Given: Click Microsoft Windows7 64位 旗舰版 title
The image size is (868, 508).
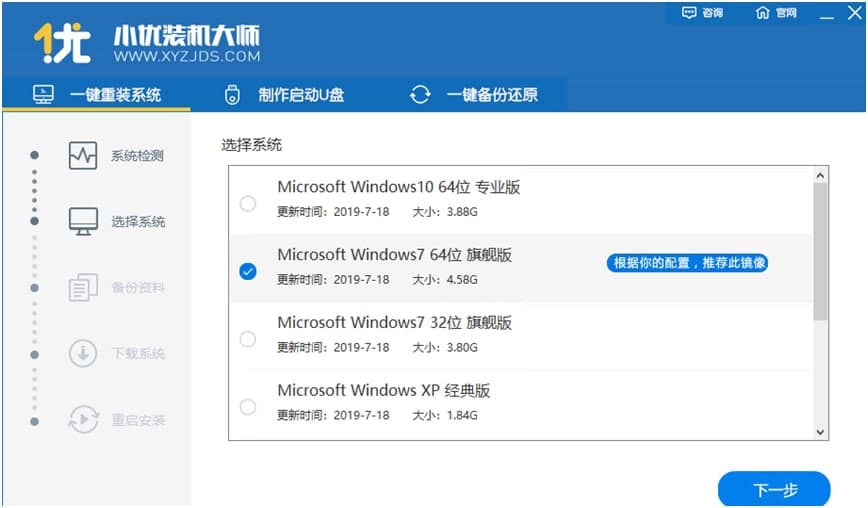Looking at the screenshot, I should [x=394, y=255].
